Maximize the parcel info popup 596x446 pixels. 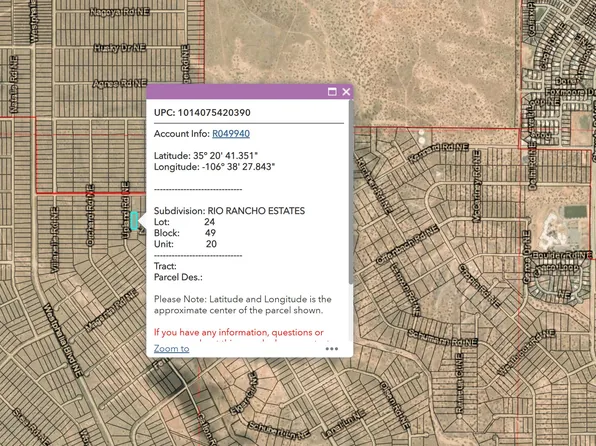pos(332,92)
